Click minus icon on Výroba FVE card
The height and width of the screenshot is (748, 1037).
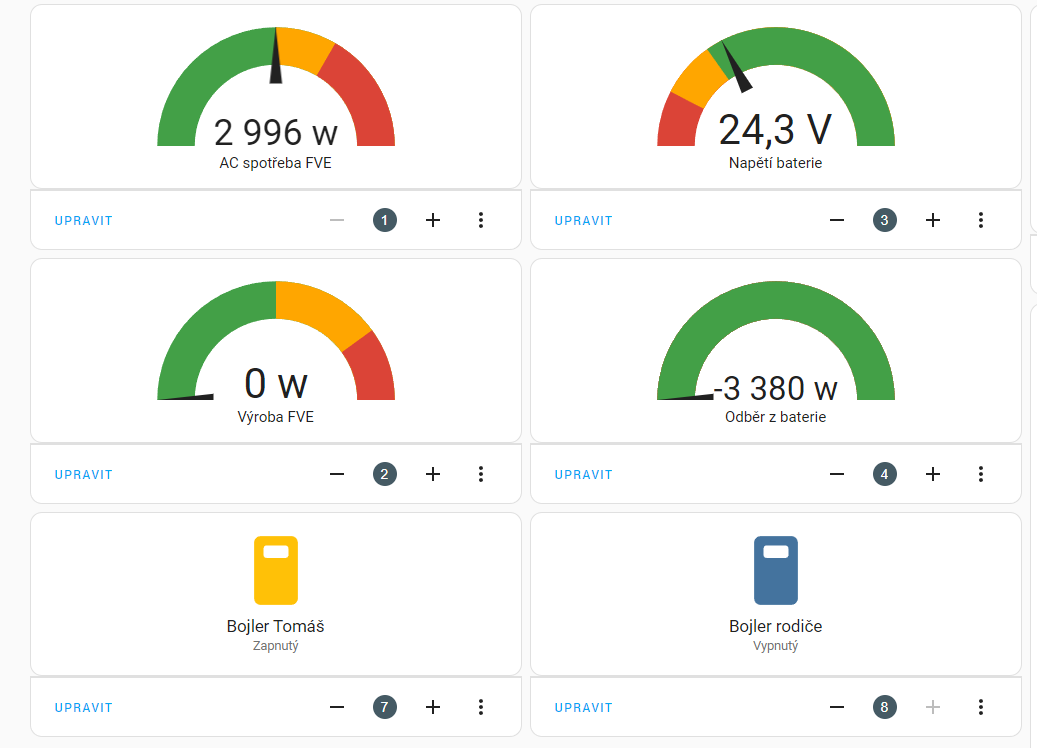click(337, 474)
